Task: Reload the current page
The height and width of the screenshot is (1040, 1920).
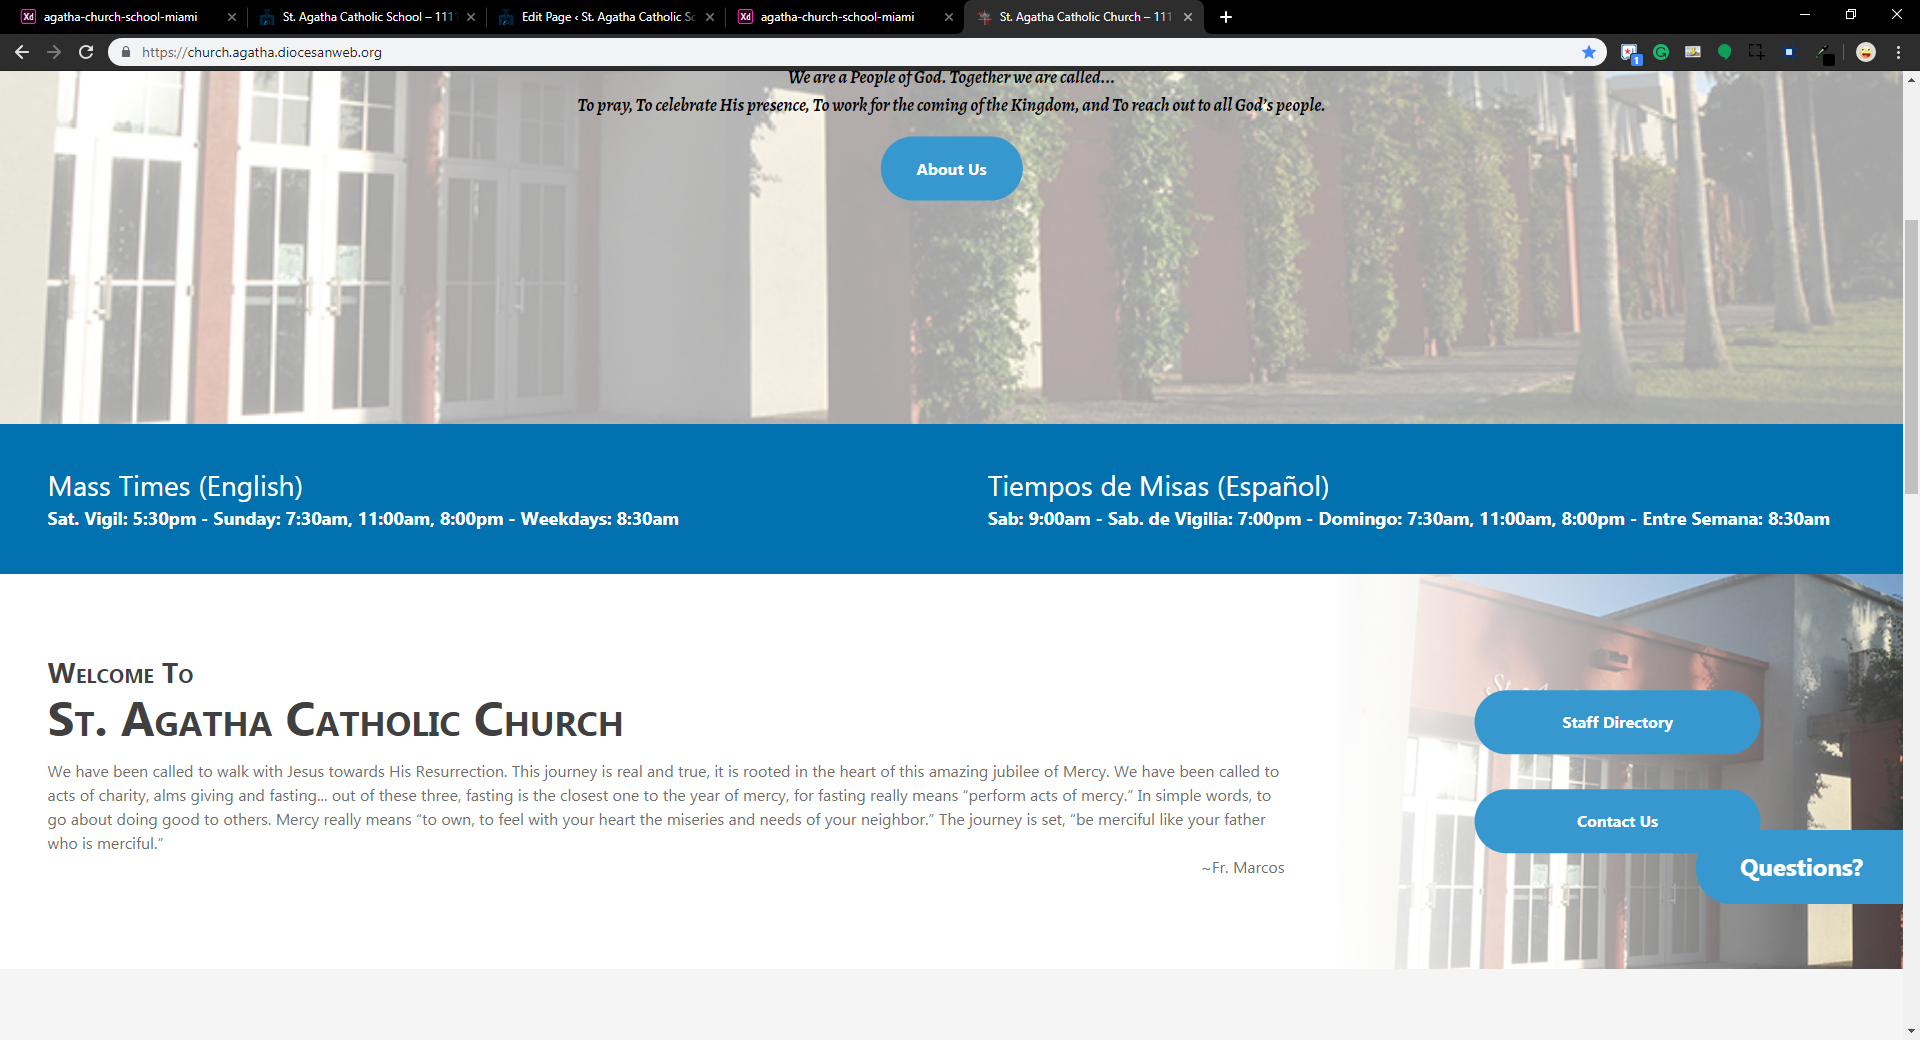Action: (86, 52)
